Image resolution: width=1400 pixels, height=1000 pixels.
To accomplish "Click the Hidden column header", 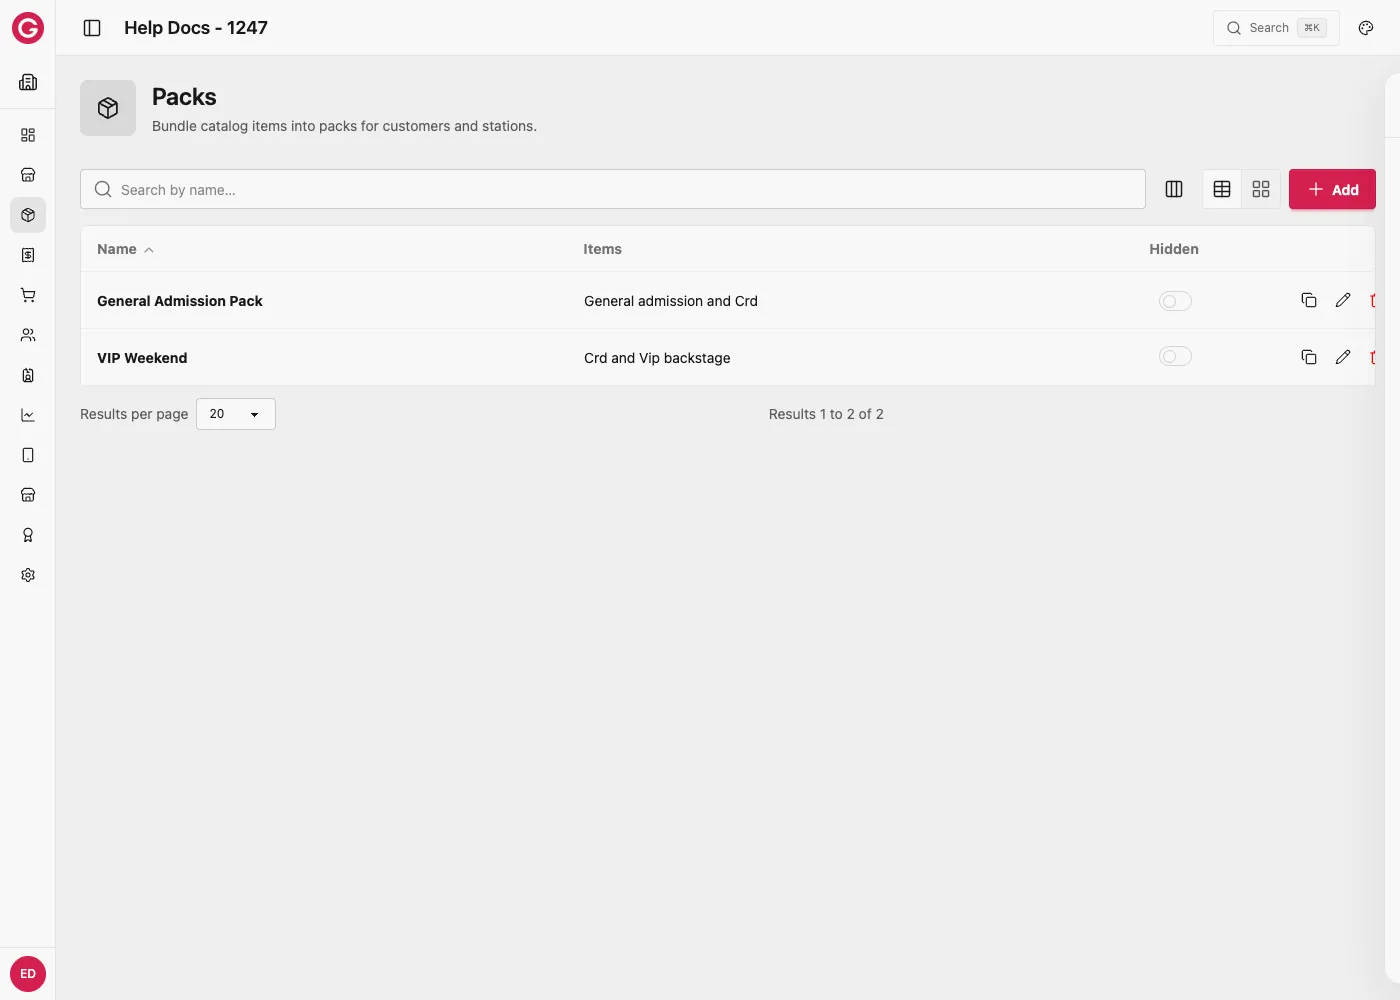I will pos(1174,249).
